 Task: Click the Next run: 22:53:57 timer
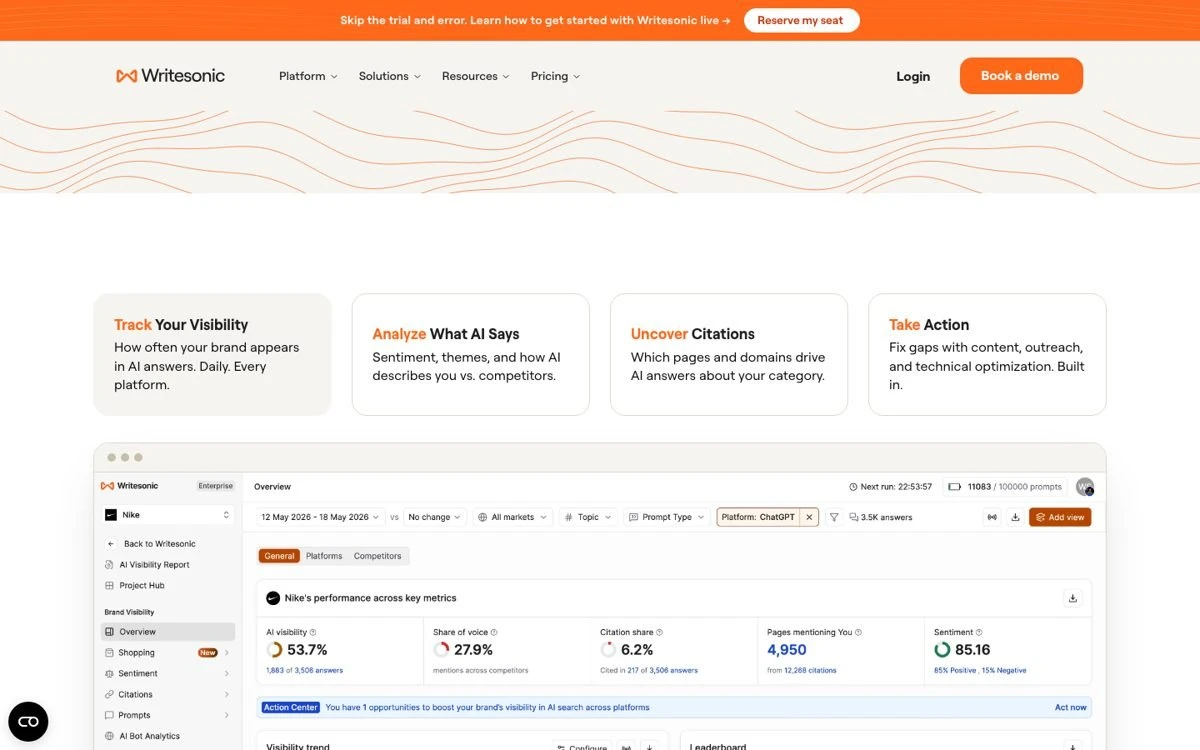pyautogui.click(x=890, y=487)
